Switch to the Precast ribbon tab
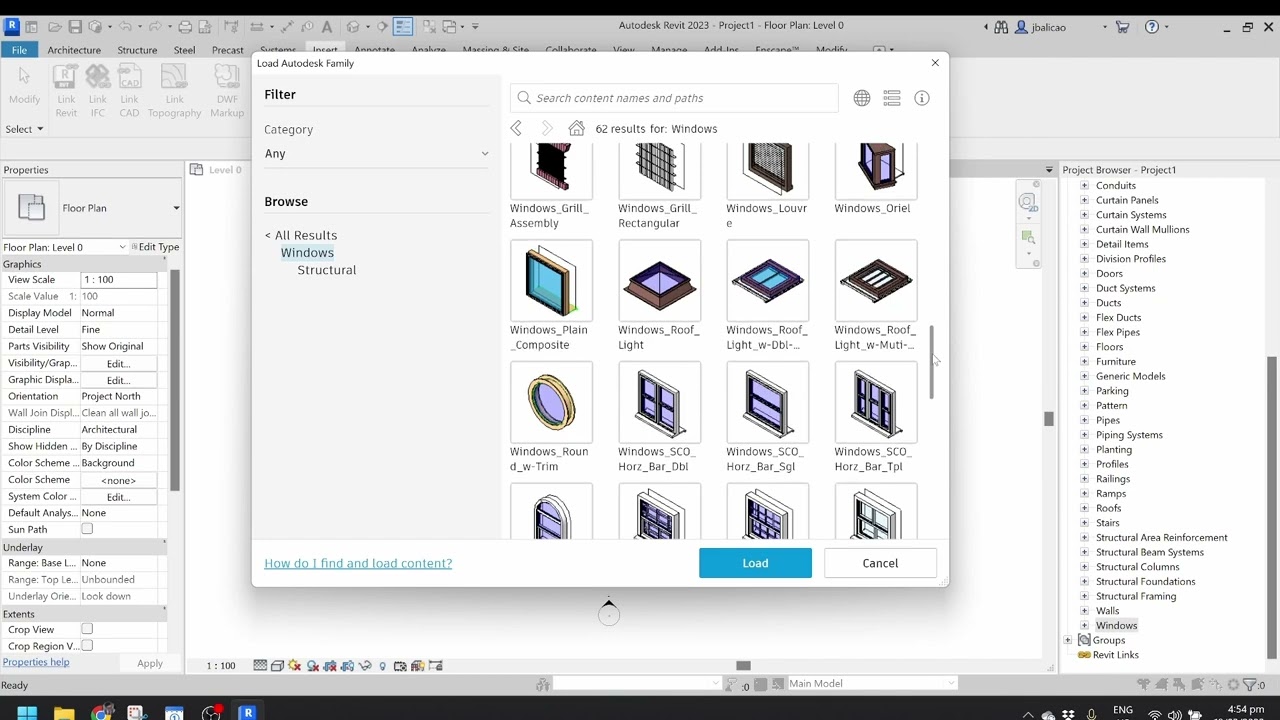This screenshot has width=1280, height=720. [x=228, y=50]
